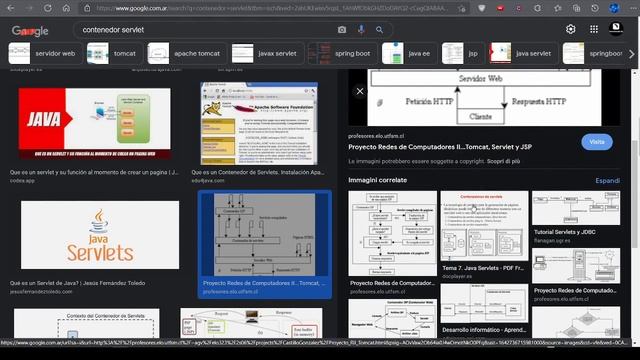Click the browser address bar URL
The image size is (640, 360).
[271, 8]
